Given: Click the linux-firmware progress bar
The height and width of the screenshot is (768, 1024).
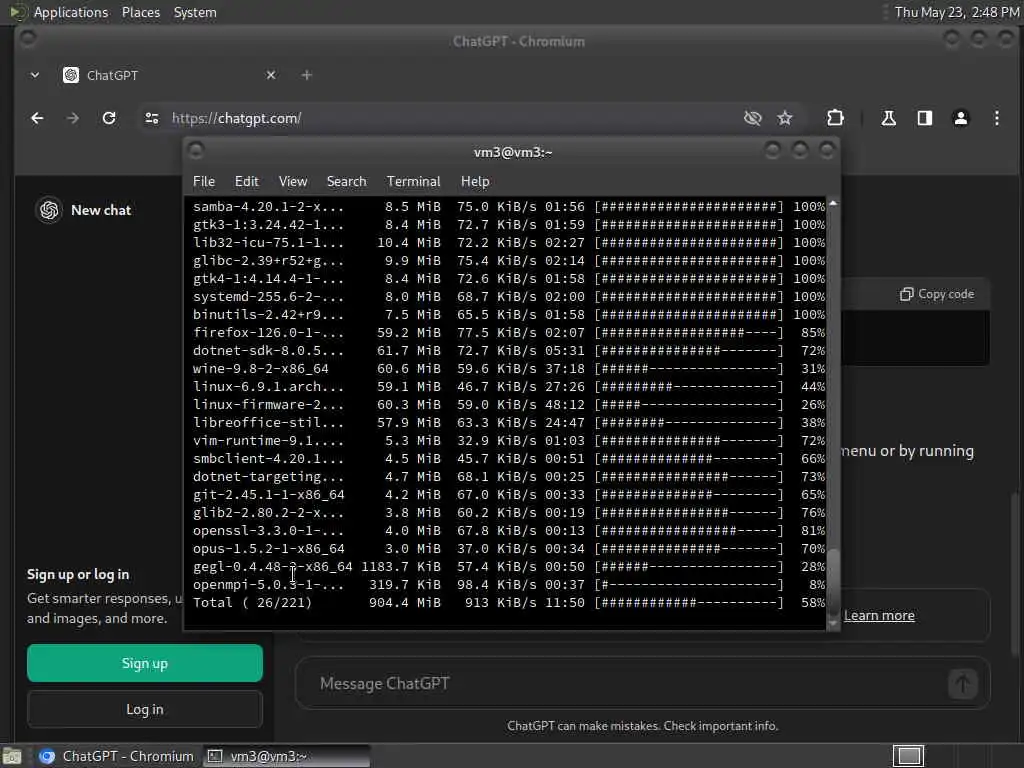Looking at the screenshot, I should (x=689, y=405).
